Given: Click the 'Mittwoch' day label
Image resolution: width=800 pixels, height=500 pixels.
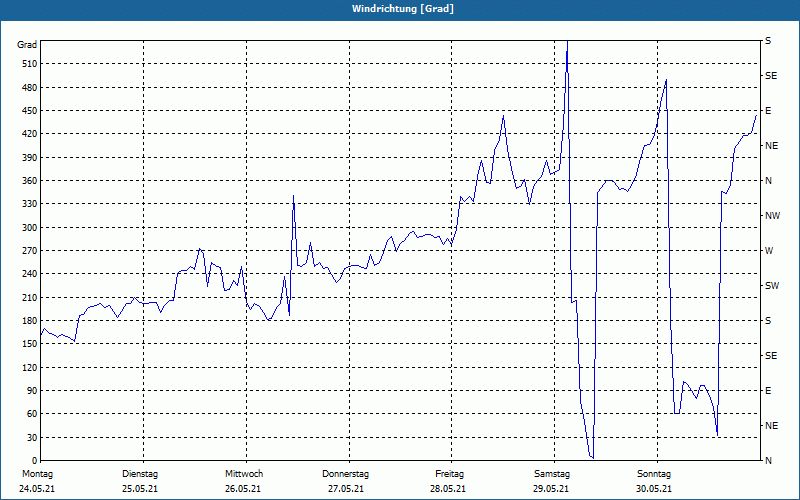Looking at the screenshot, I should (x=244, y=474).
